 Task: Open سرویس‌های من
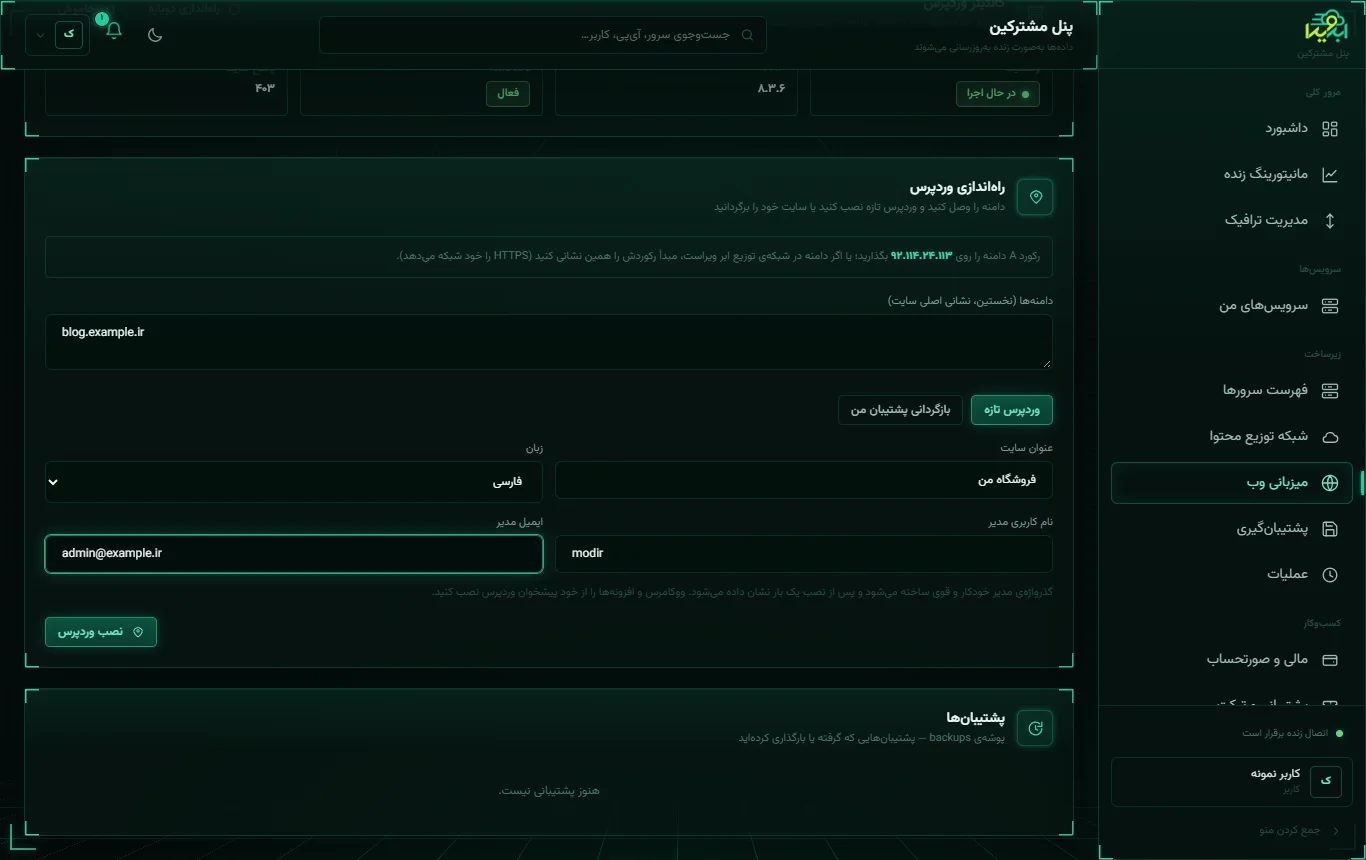click(x=1232, y=305)
